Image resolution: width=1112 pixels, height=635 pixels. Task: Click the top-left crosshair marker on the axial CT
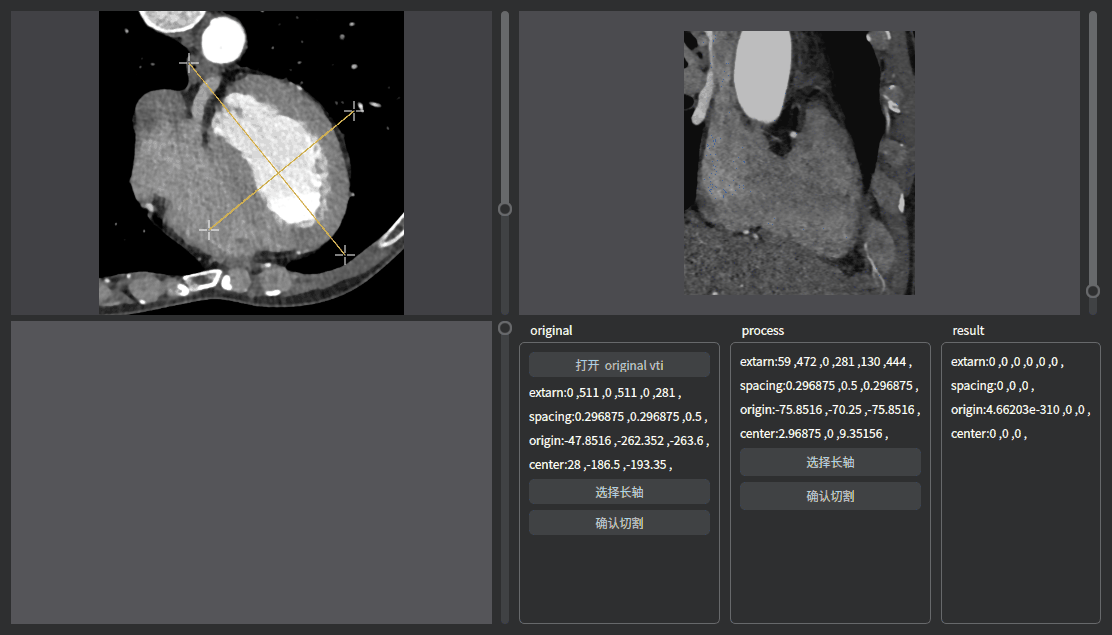pos(189,63)
